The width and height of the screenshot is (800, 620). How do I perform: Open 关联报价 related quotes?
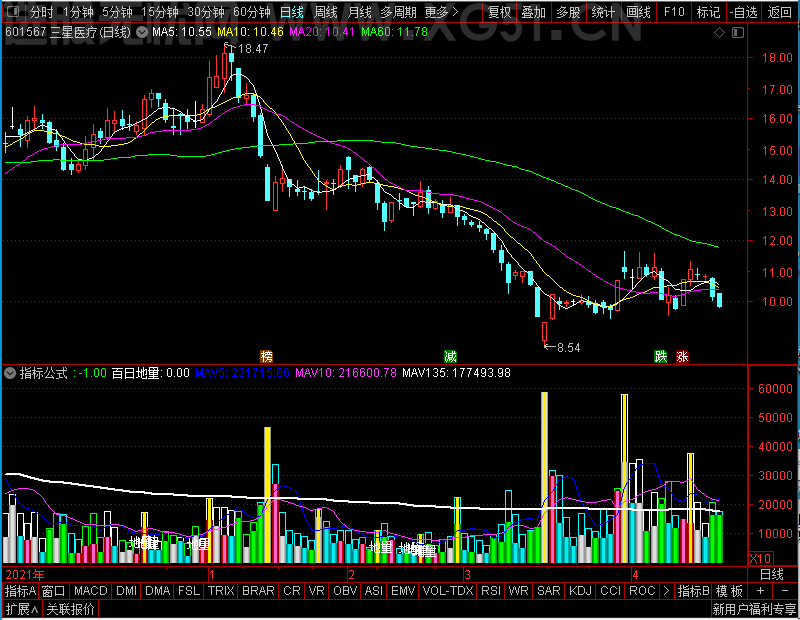(x=70, y=609)
